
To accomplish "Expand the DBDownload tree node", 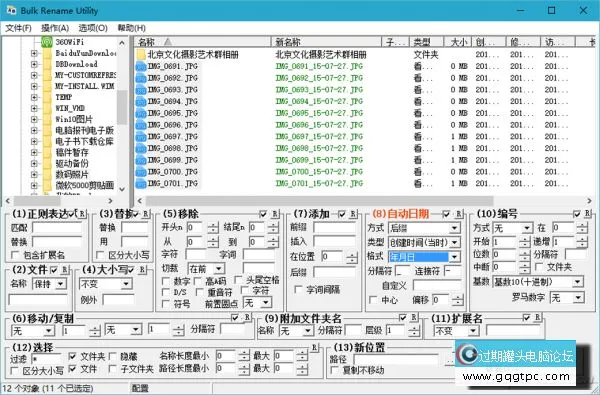I will coord(34,64).
